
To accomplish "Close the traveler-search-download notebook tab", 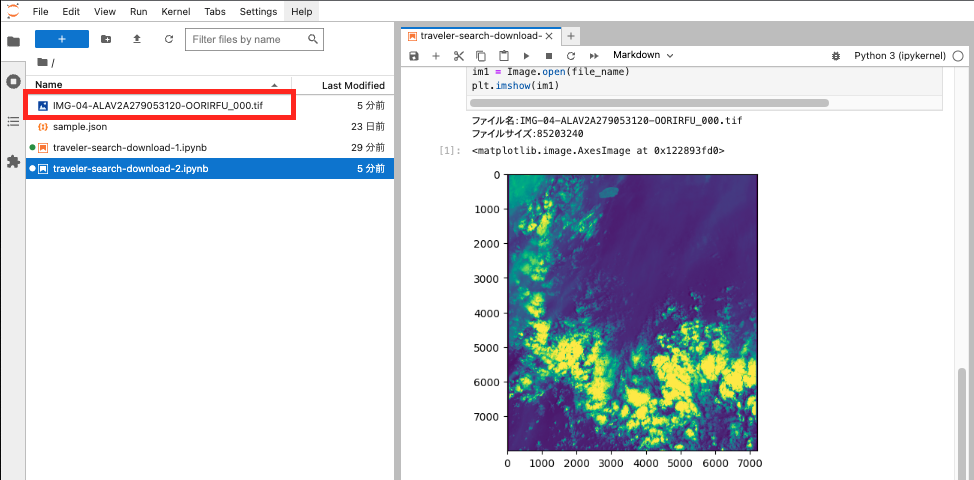I will pyautogui.click(x=549, y=36).
